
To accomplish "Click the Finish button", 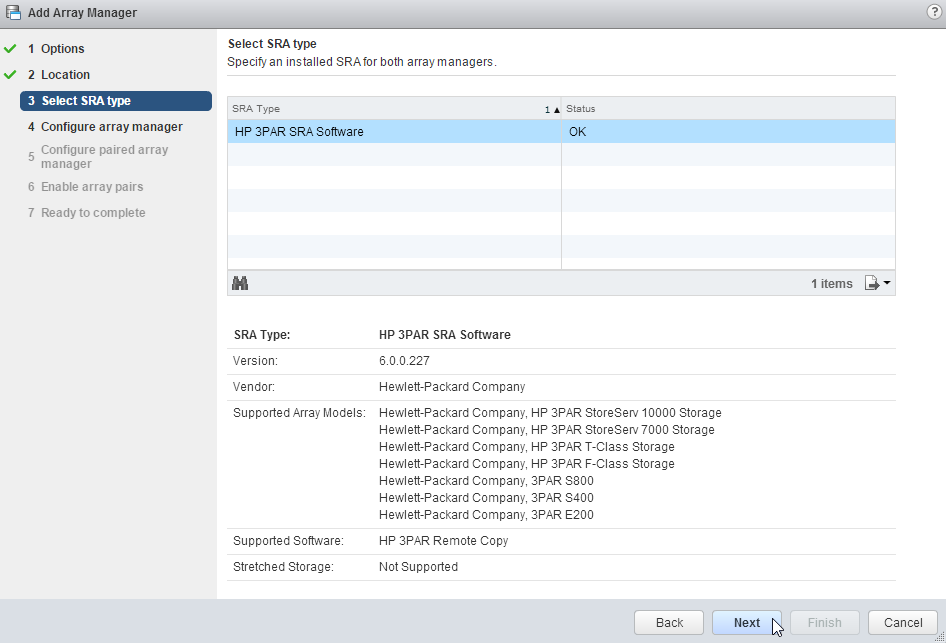I will click(x=825, y=622).
